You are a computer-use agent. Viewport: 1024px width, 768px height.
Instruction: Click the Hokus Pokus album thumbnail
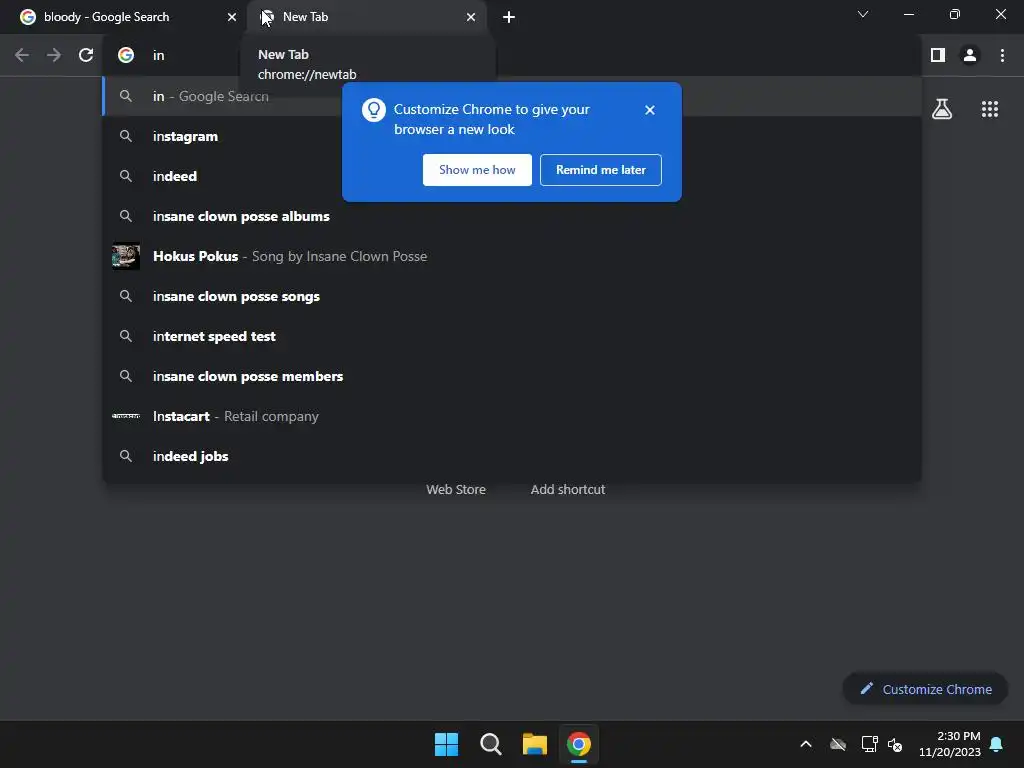point(126,256)
